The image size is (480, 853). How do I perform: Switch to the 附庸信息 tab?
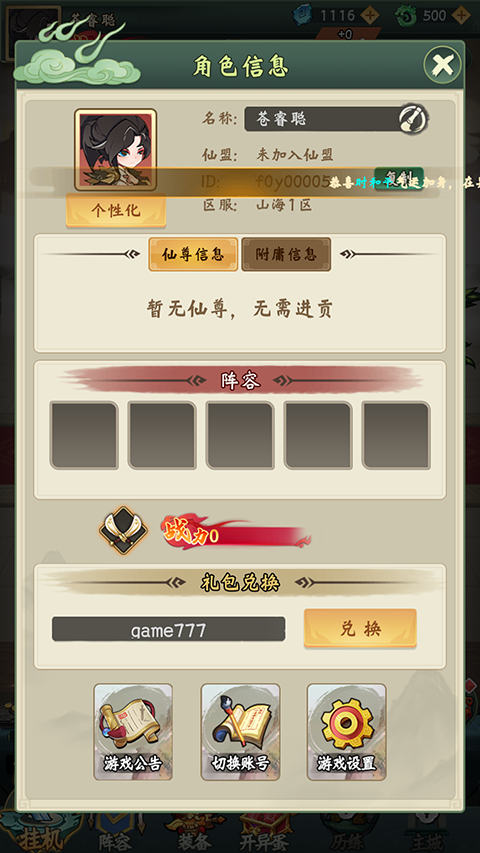point(286,254)
